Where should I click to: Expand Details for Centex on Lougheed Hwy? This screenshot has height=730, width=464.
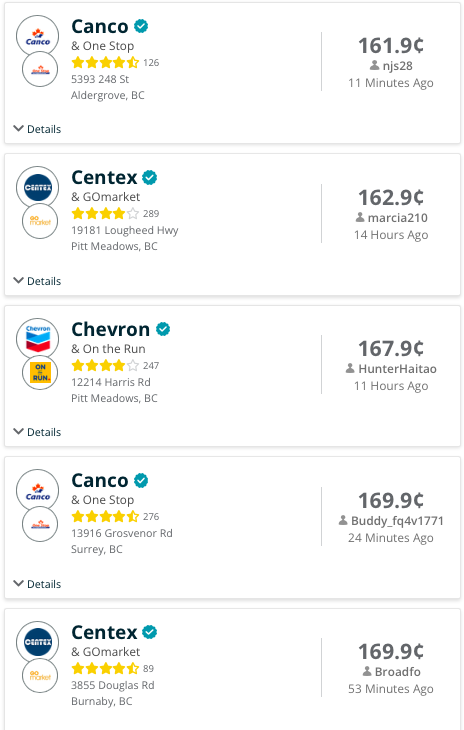tap(37, 281)
